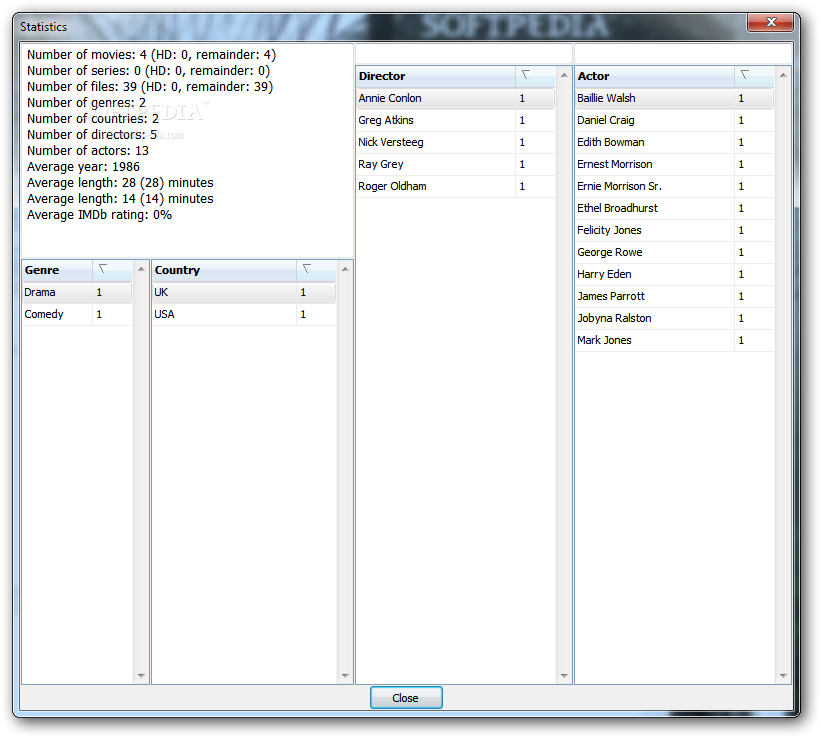Click the Director list scroll-down arrow
This screenshot has height=738, width=821.
[564, 676]
